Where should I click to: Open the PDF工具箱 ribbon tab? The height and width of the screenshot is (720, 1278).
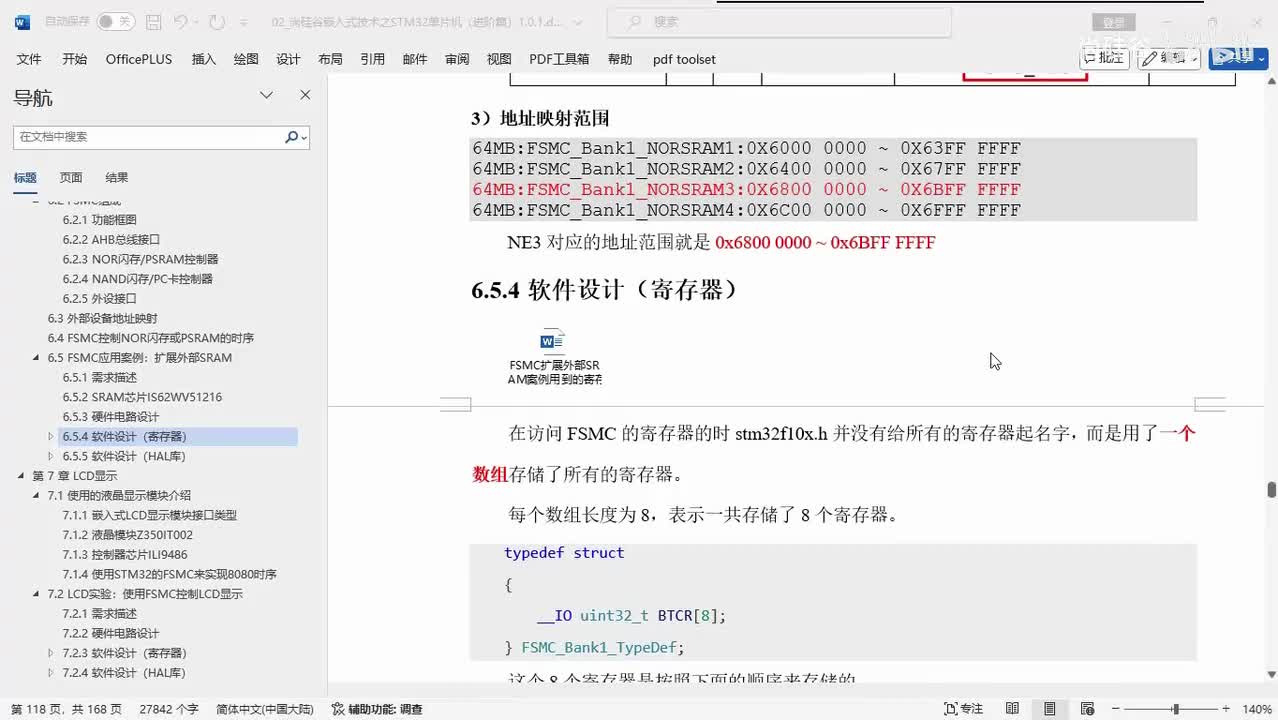point(559,59)
